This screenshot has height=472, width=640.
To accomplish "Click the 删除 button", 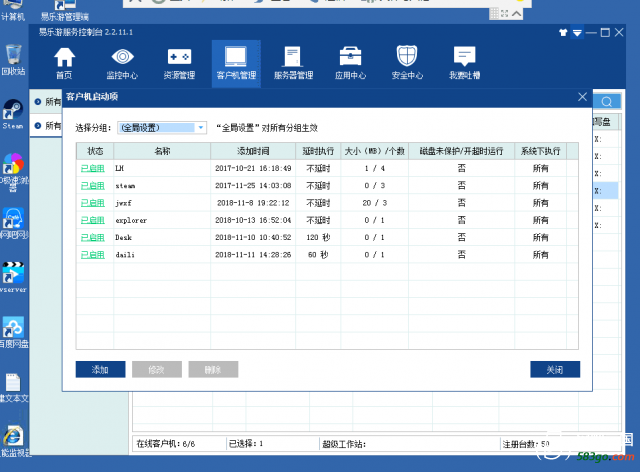I will pos(213,370).
